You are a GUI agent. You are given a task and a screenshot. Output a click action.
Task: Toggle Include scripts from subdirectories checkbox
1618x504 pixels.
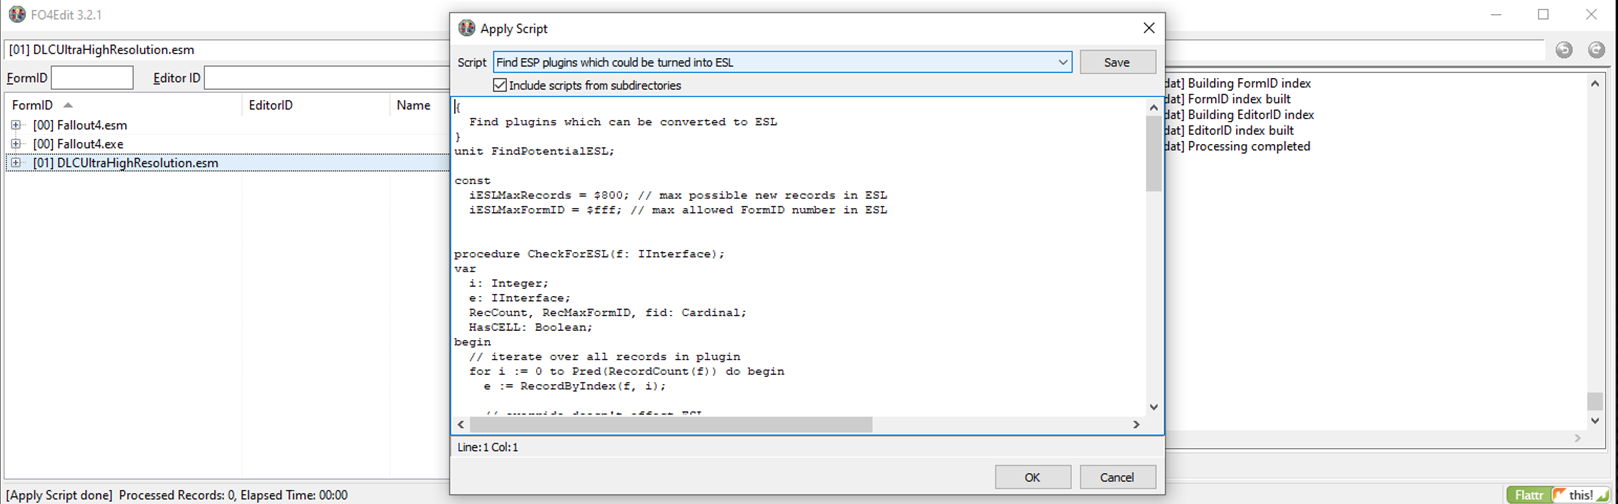tap(500, 85)
